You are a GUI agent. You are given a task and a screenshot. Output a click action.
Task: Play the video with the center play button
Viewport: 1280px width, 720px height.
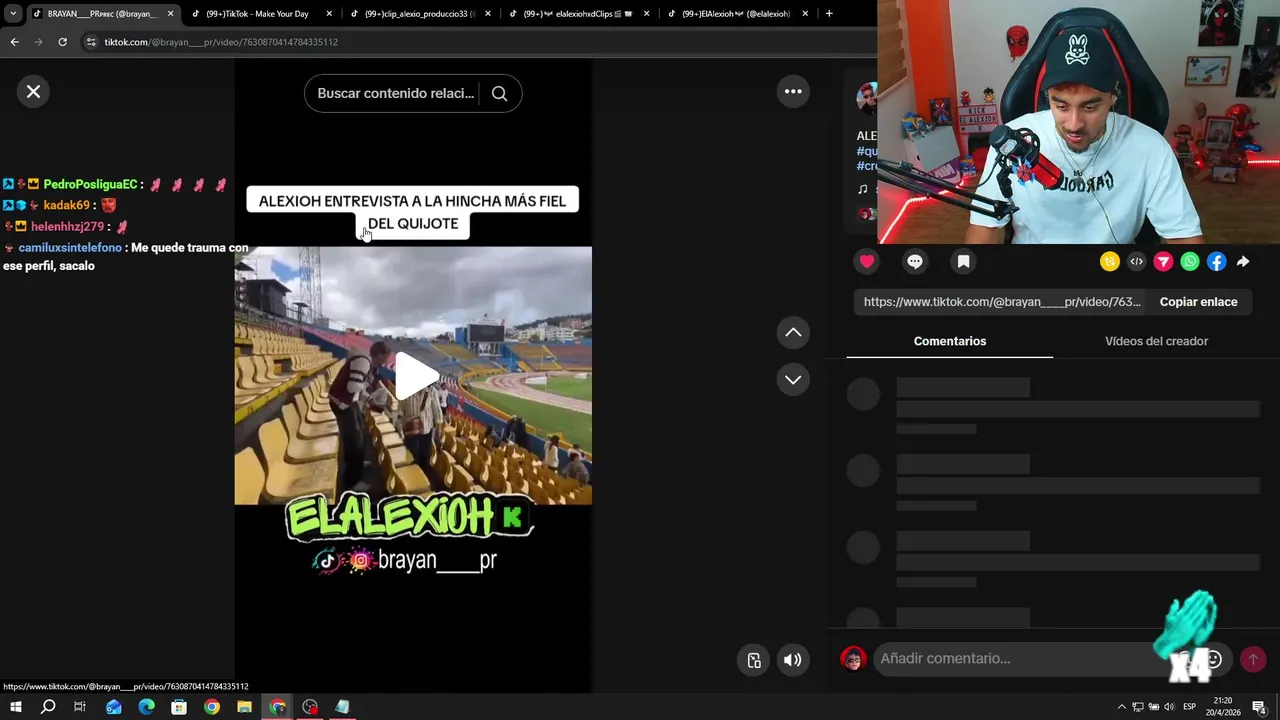pyautogui.click(x=415, y=376)
